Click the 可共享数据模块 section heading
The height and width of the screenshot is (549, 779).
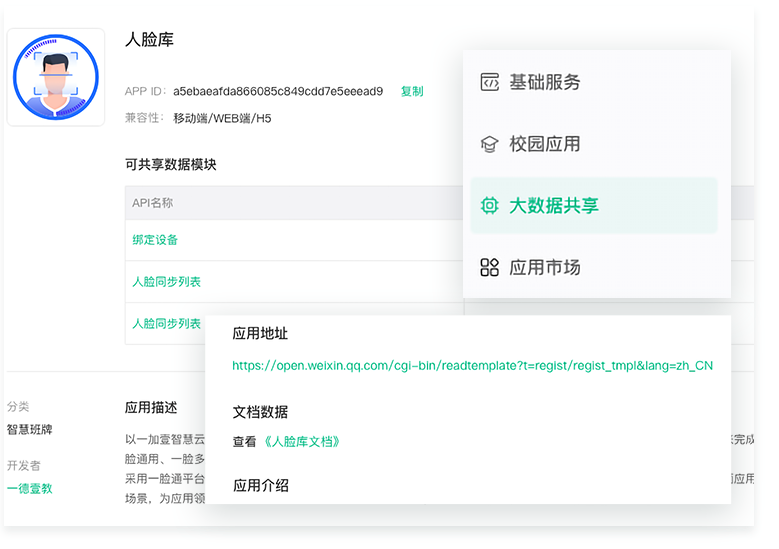[170, 164]
